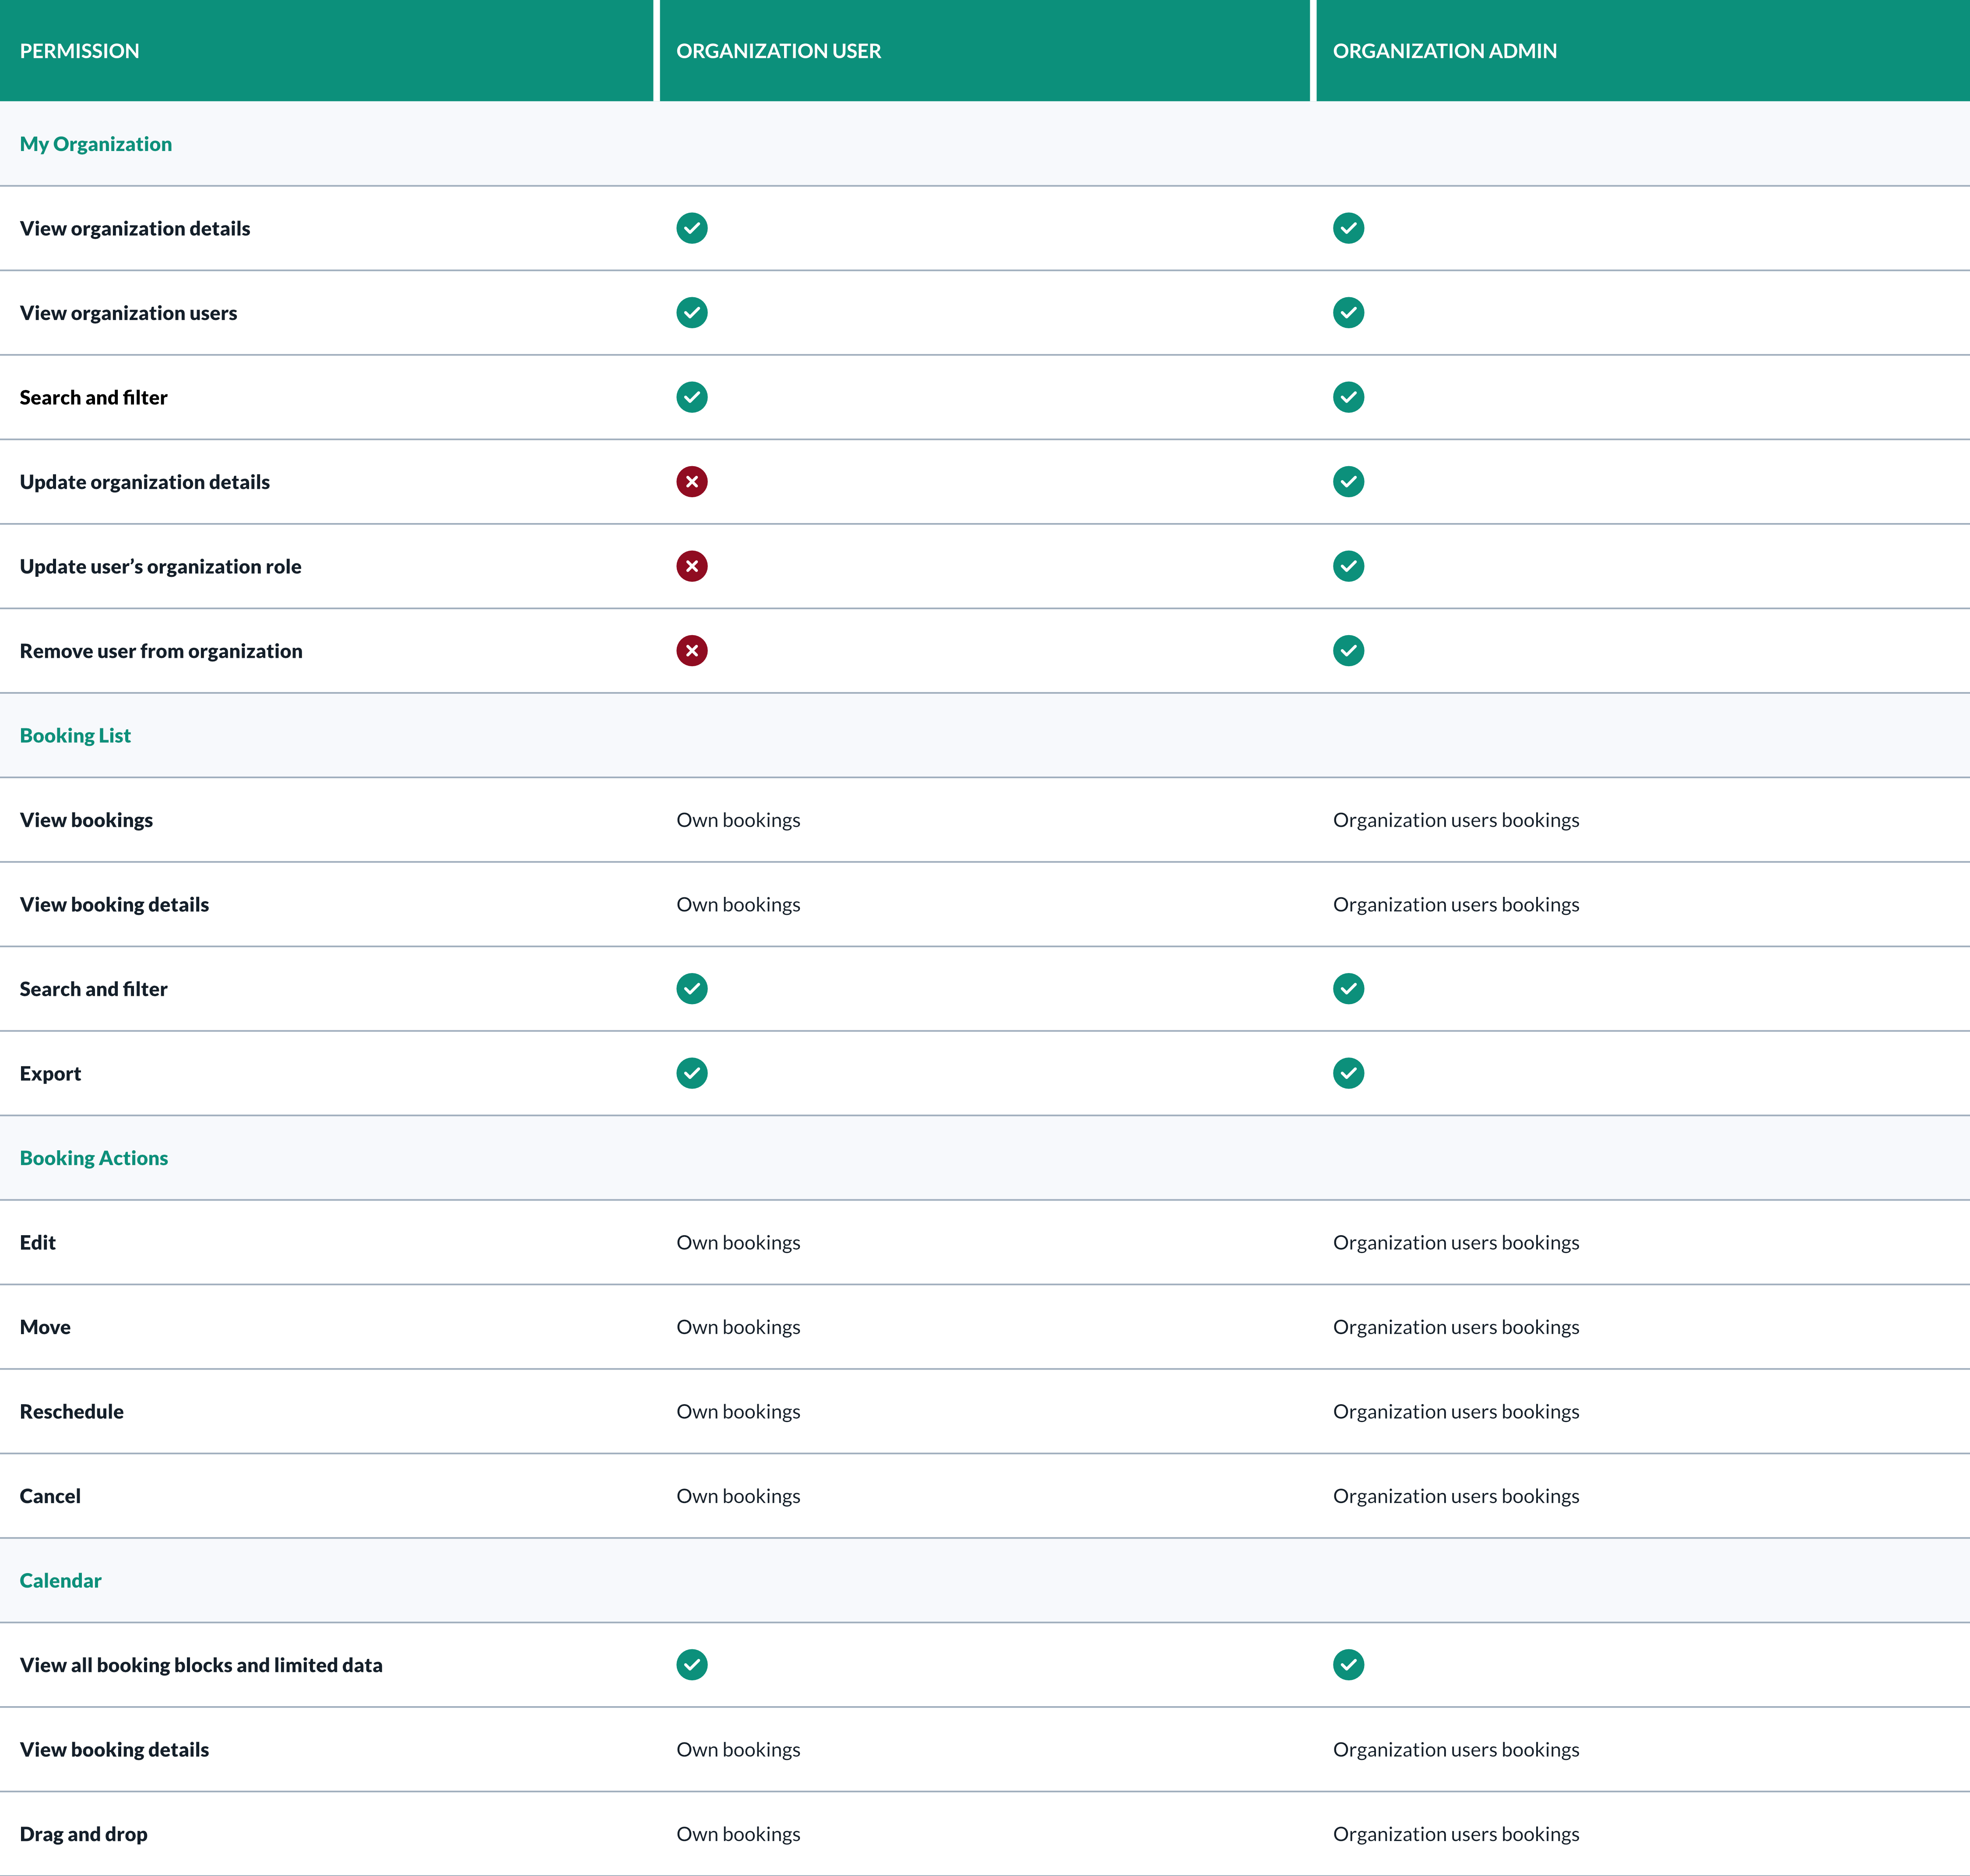The image size is (1970, 1876).
Task: Click the Booking List section heading
Action: 75,735
